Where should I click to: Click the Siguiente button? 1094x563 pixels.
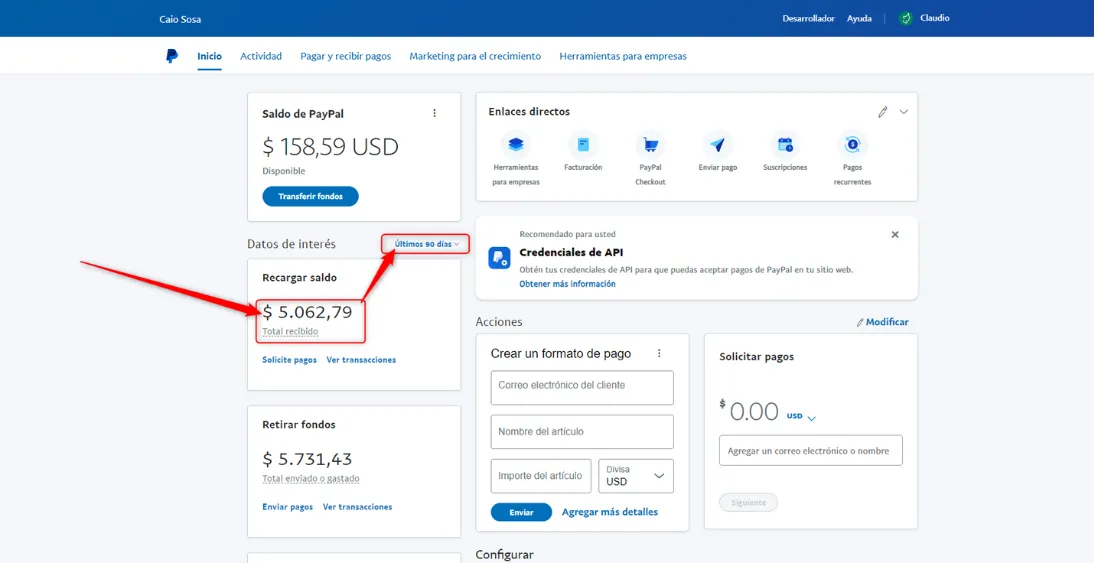point(748,502)
